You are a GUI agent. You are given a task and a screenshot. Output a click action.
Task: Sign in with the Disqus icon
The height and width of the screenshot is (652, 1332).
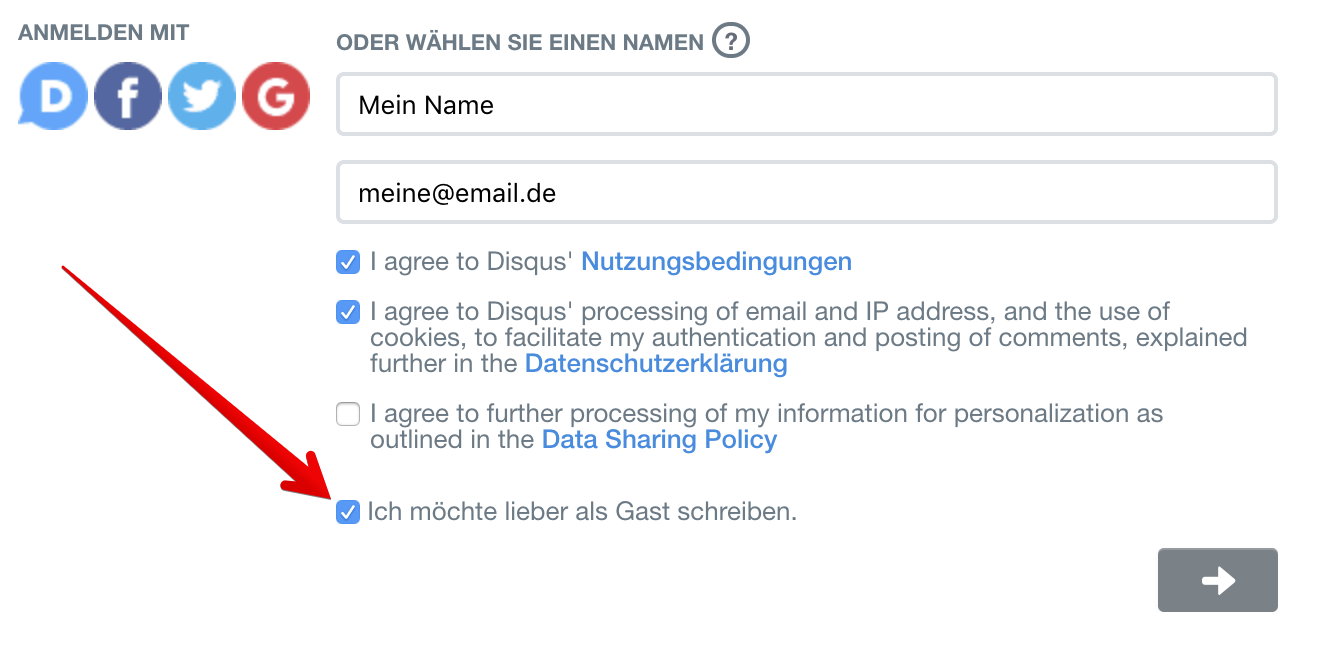tap(53, 96)
